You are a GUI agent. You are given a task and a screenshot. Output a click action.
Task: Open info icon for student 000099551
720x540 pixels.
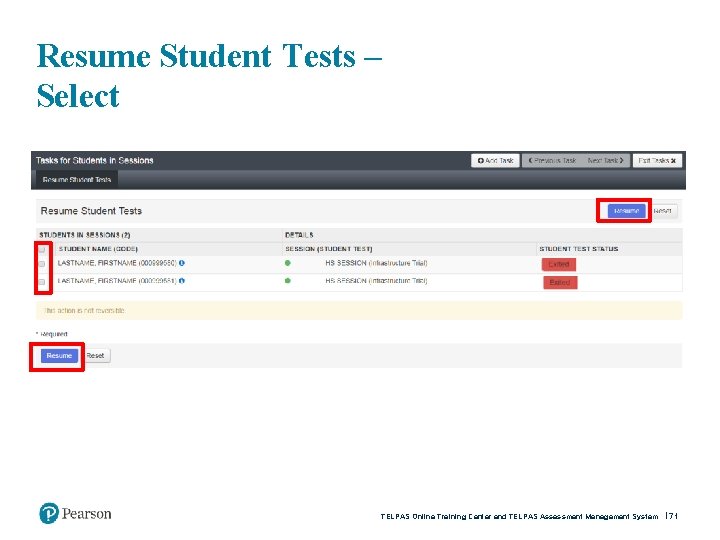point(182,281)
